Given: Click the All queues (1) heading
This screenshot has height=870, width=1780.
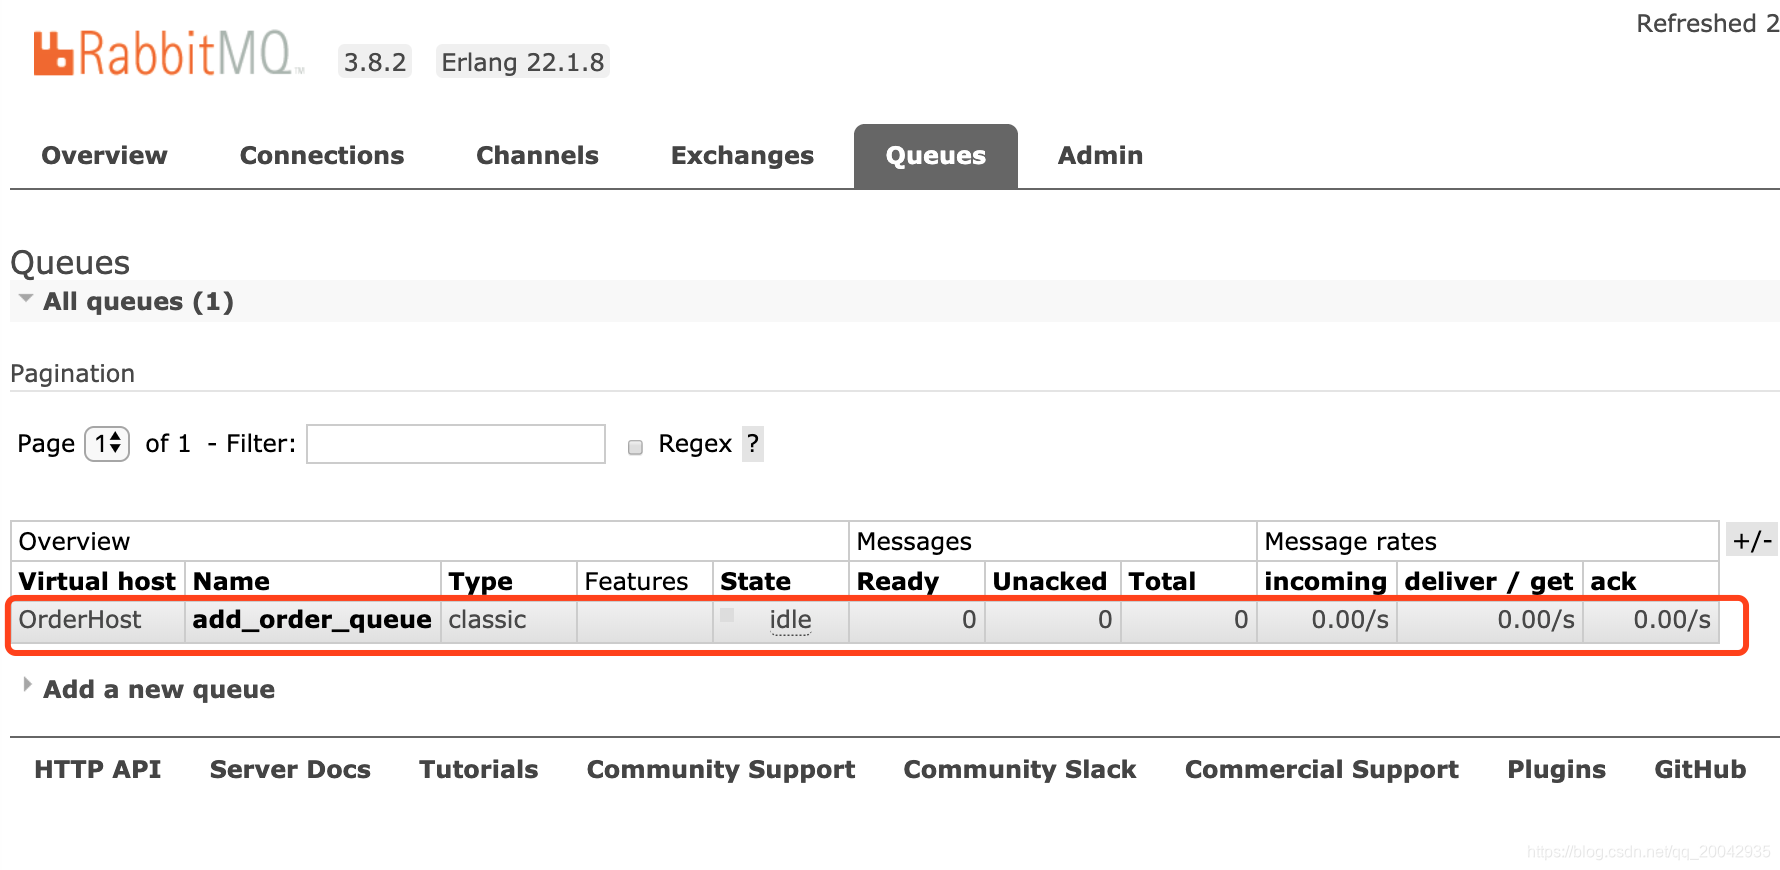Looking at the screenshot, I should (138, 302).
